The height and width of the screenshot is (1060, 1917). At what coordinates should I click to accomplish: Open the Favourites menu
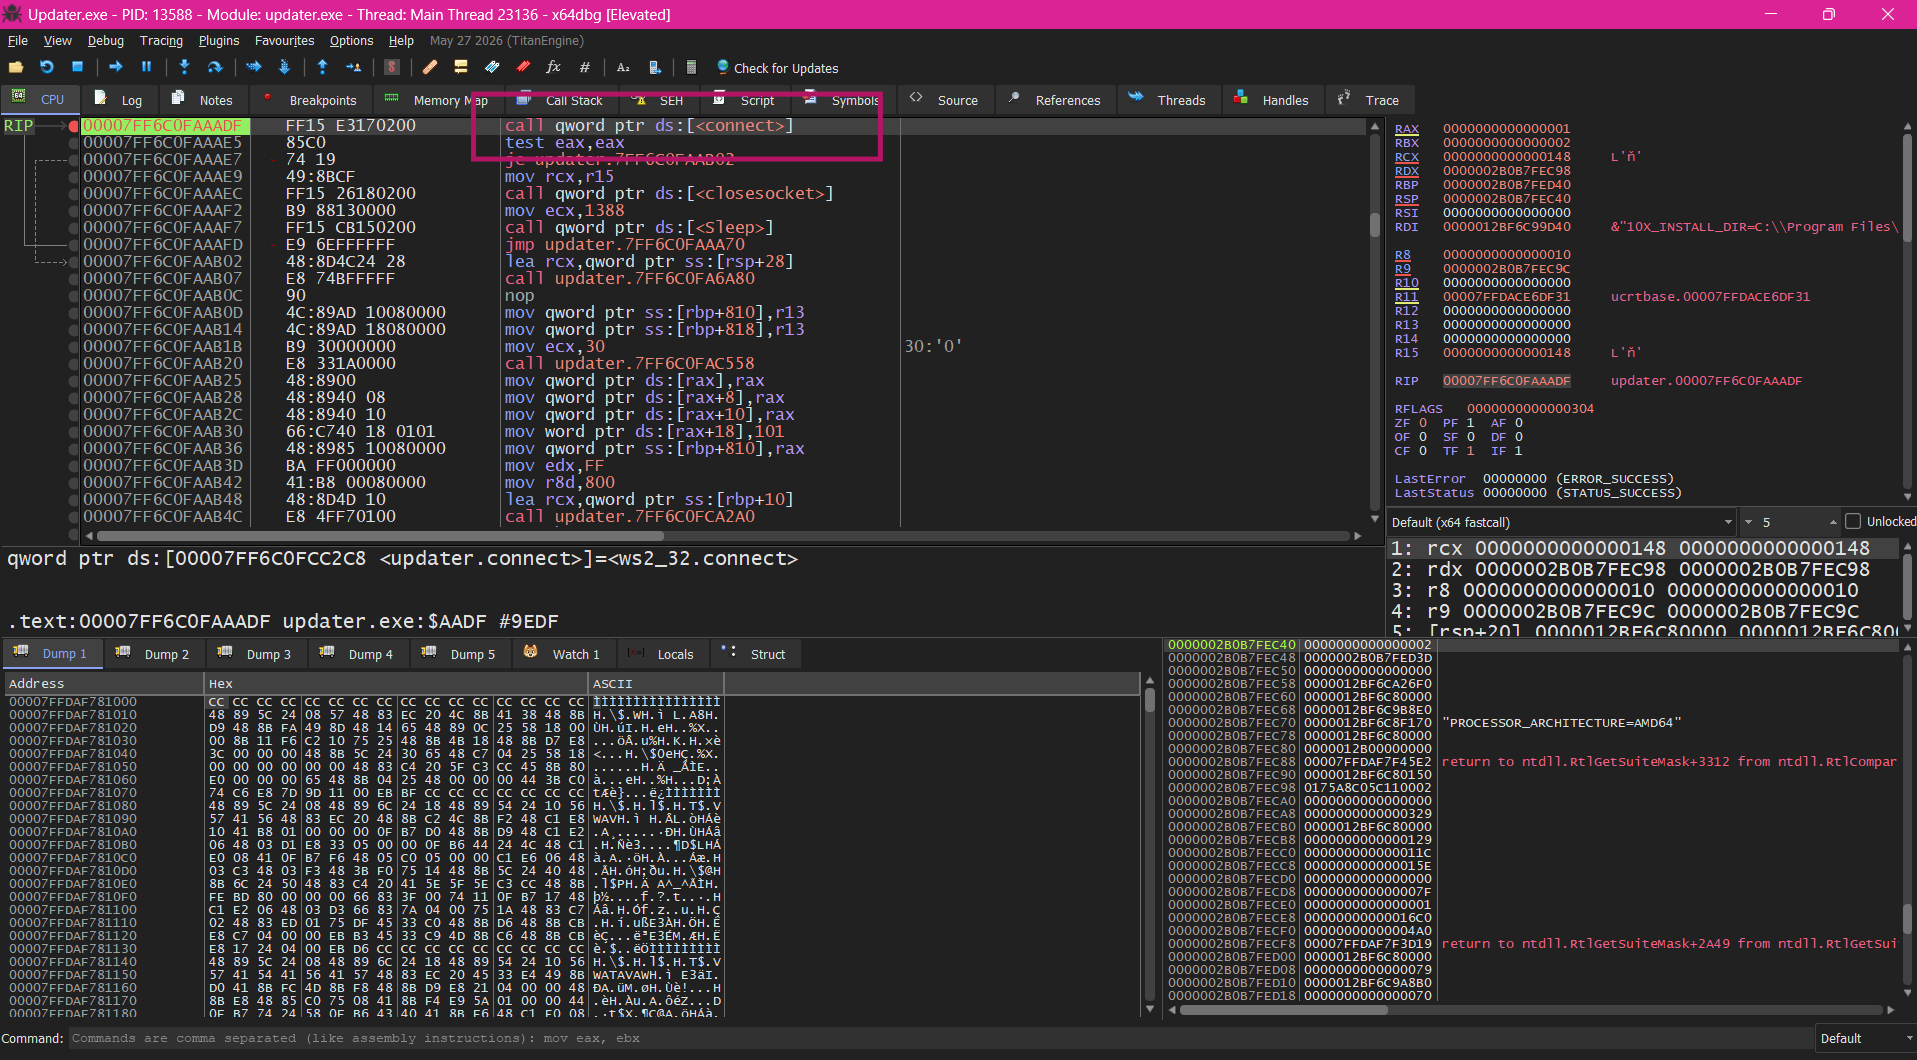point(284,40)
